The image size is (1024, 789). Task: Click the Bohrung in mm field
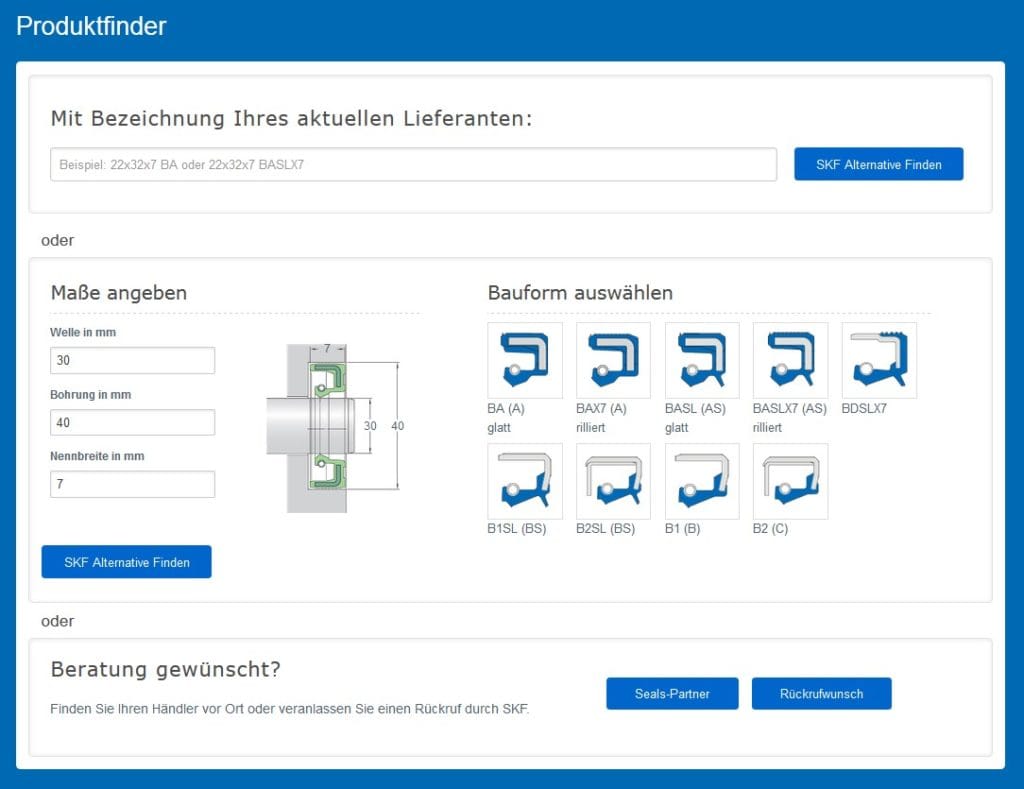pos(132,422)
